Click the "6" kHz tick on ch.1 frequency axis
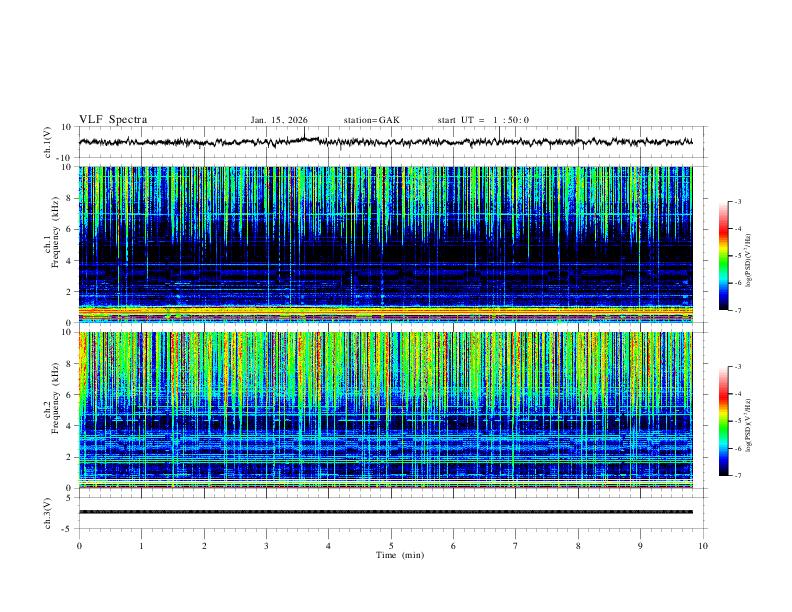The image size is (792, 612). coord(69,230)
